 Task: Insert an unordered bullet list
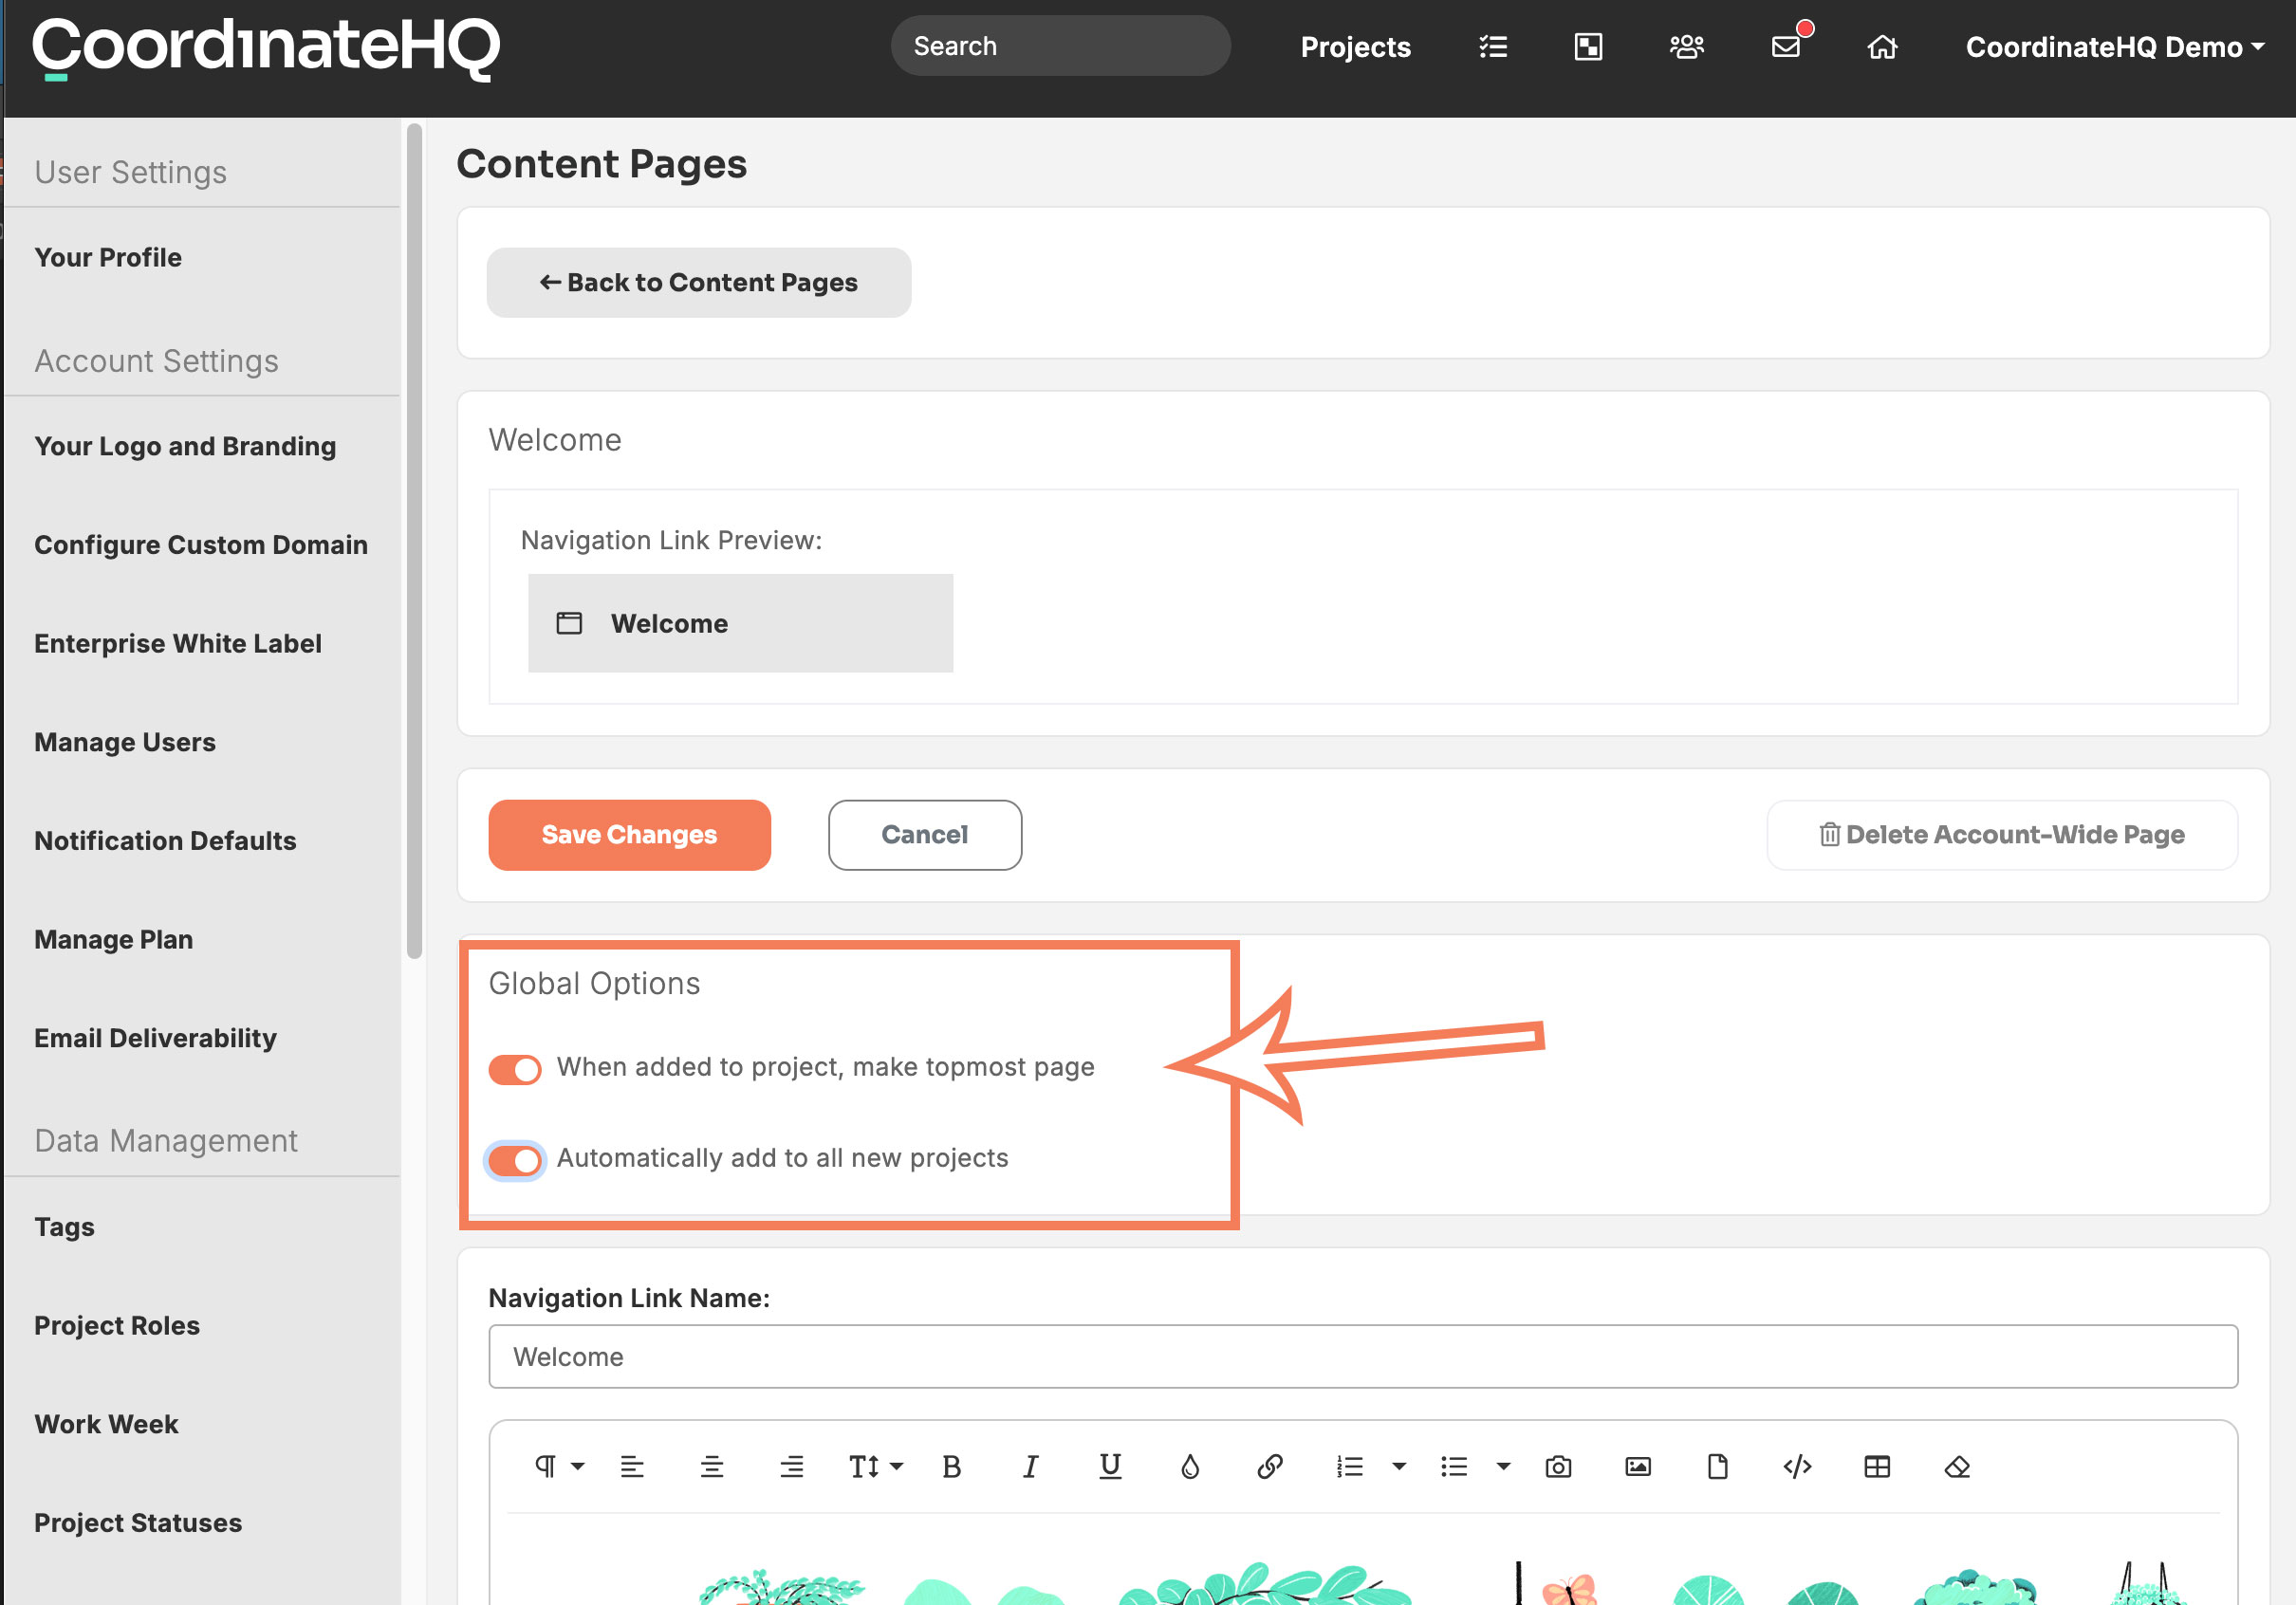pos(1454,1466)
